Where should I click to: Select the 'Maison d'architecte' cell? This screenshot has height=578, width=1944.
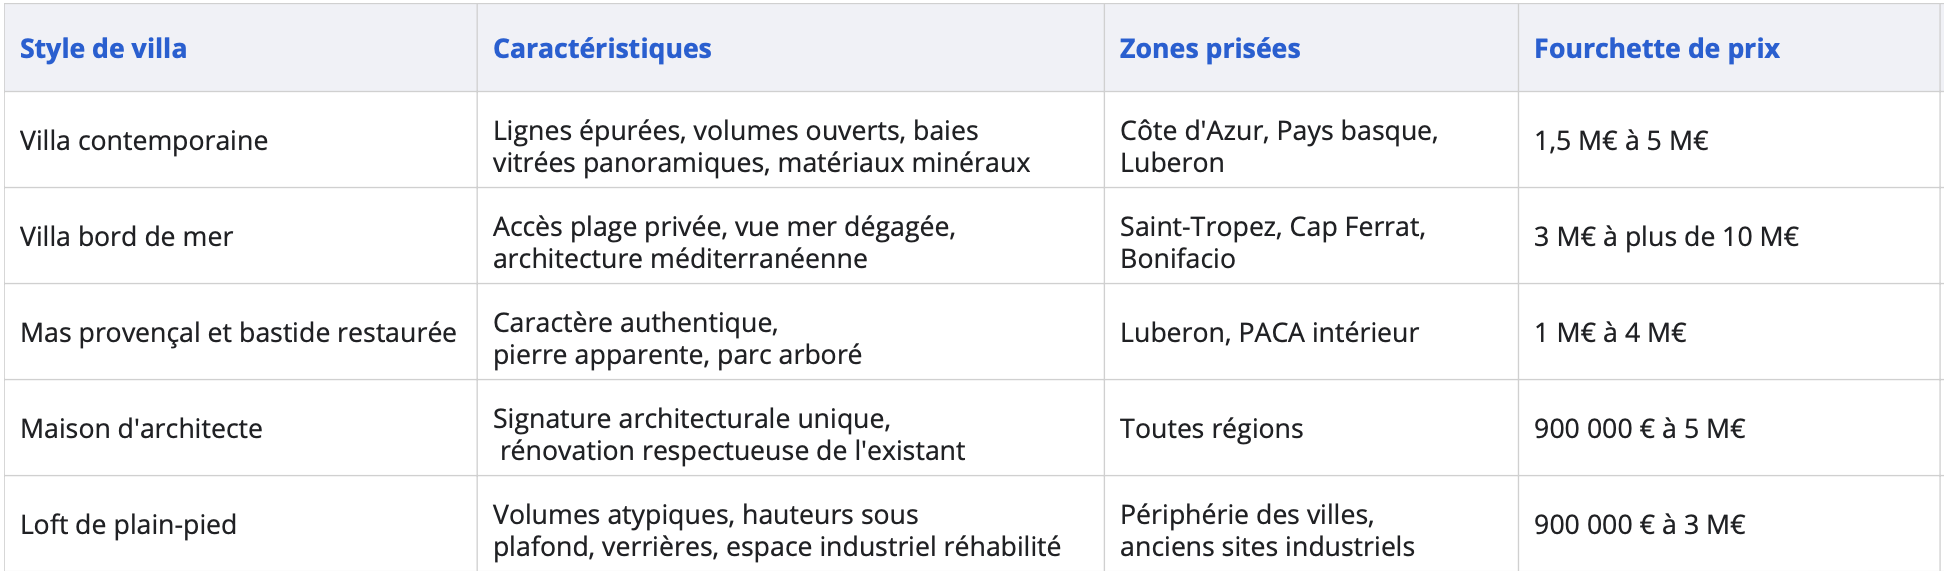(x=240, y=428)
